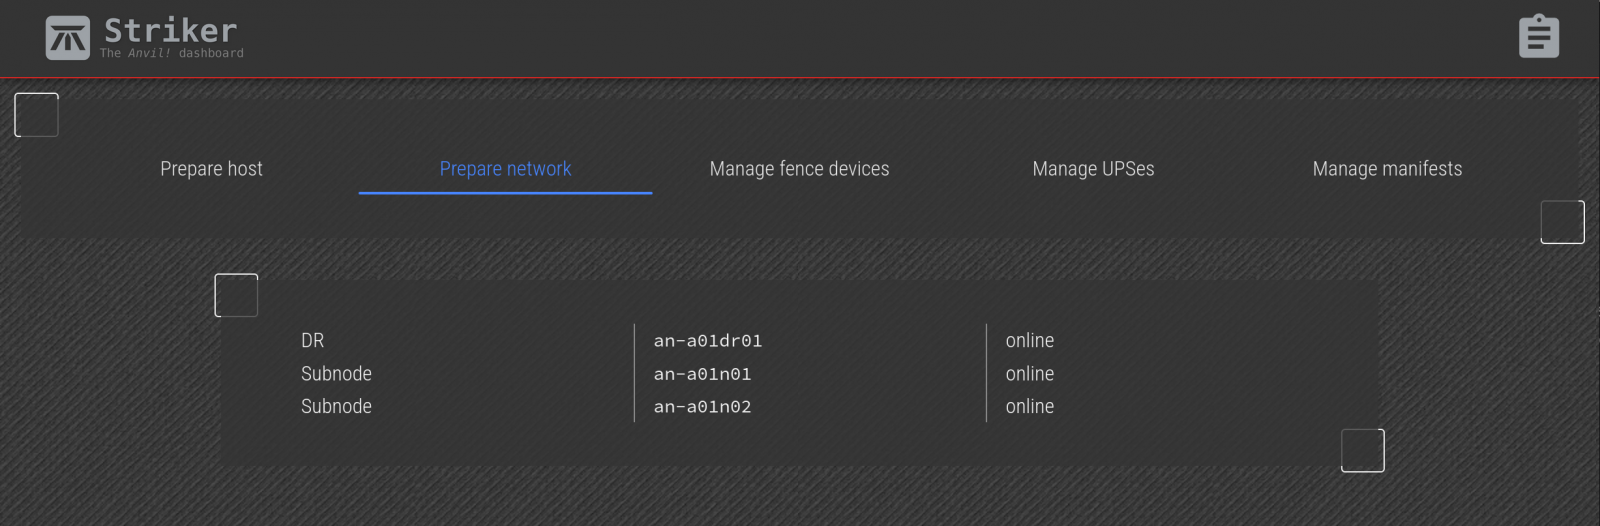
Task: Click online status of an-a01n01
Action: pos(1029,374)
